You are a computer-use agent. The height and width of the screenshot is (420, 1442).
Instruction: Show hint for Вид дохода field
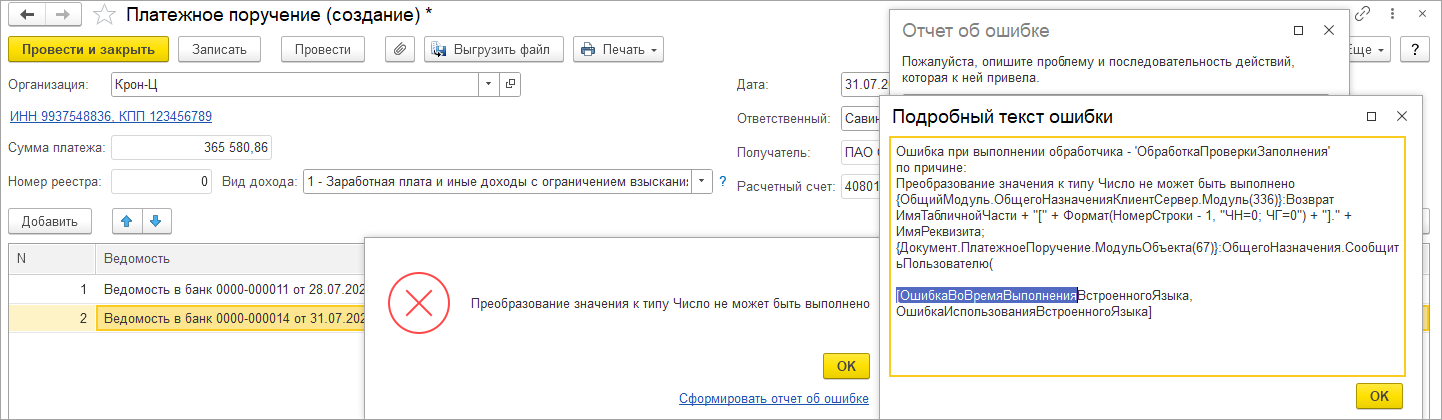click(x=723, y=181)
